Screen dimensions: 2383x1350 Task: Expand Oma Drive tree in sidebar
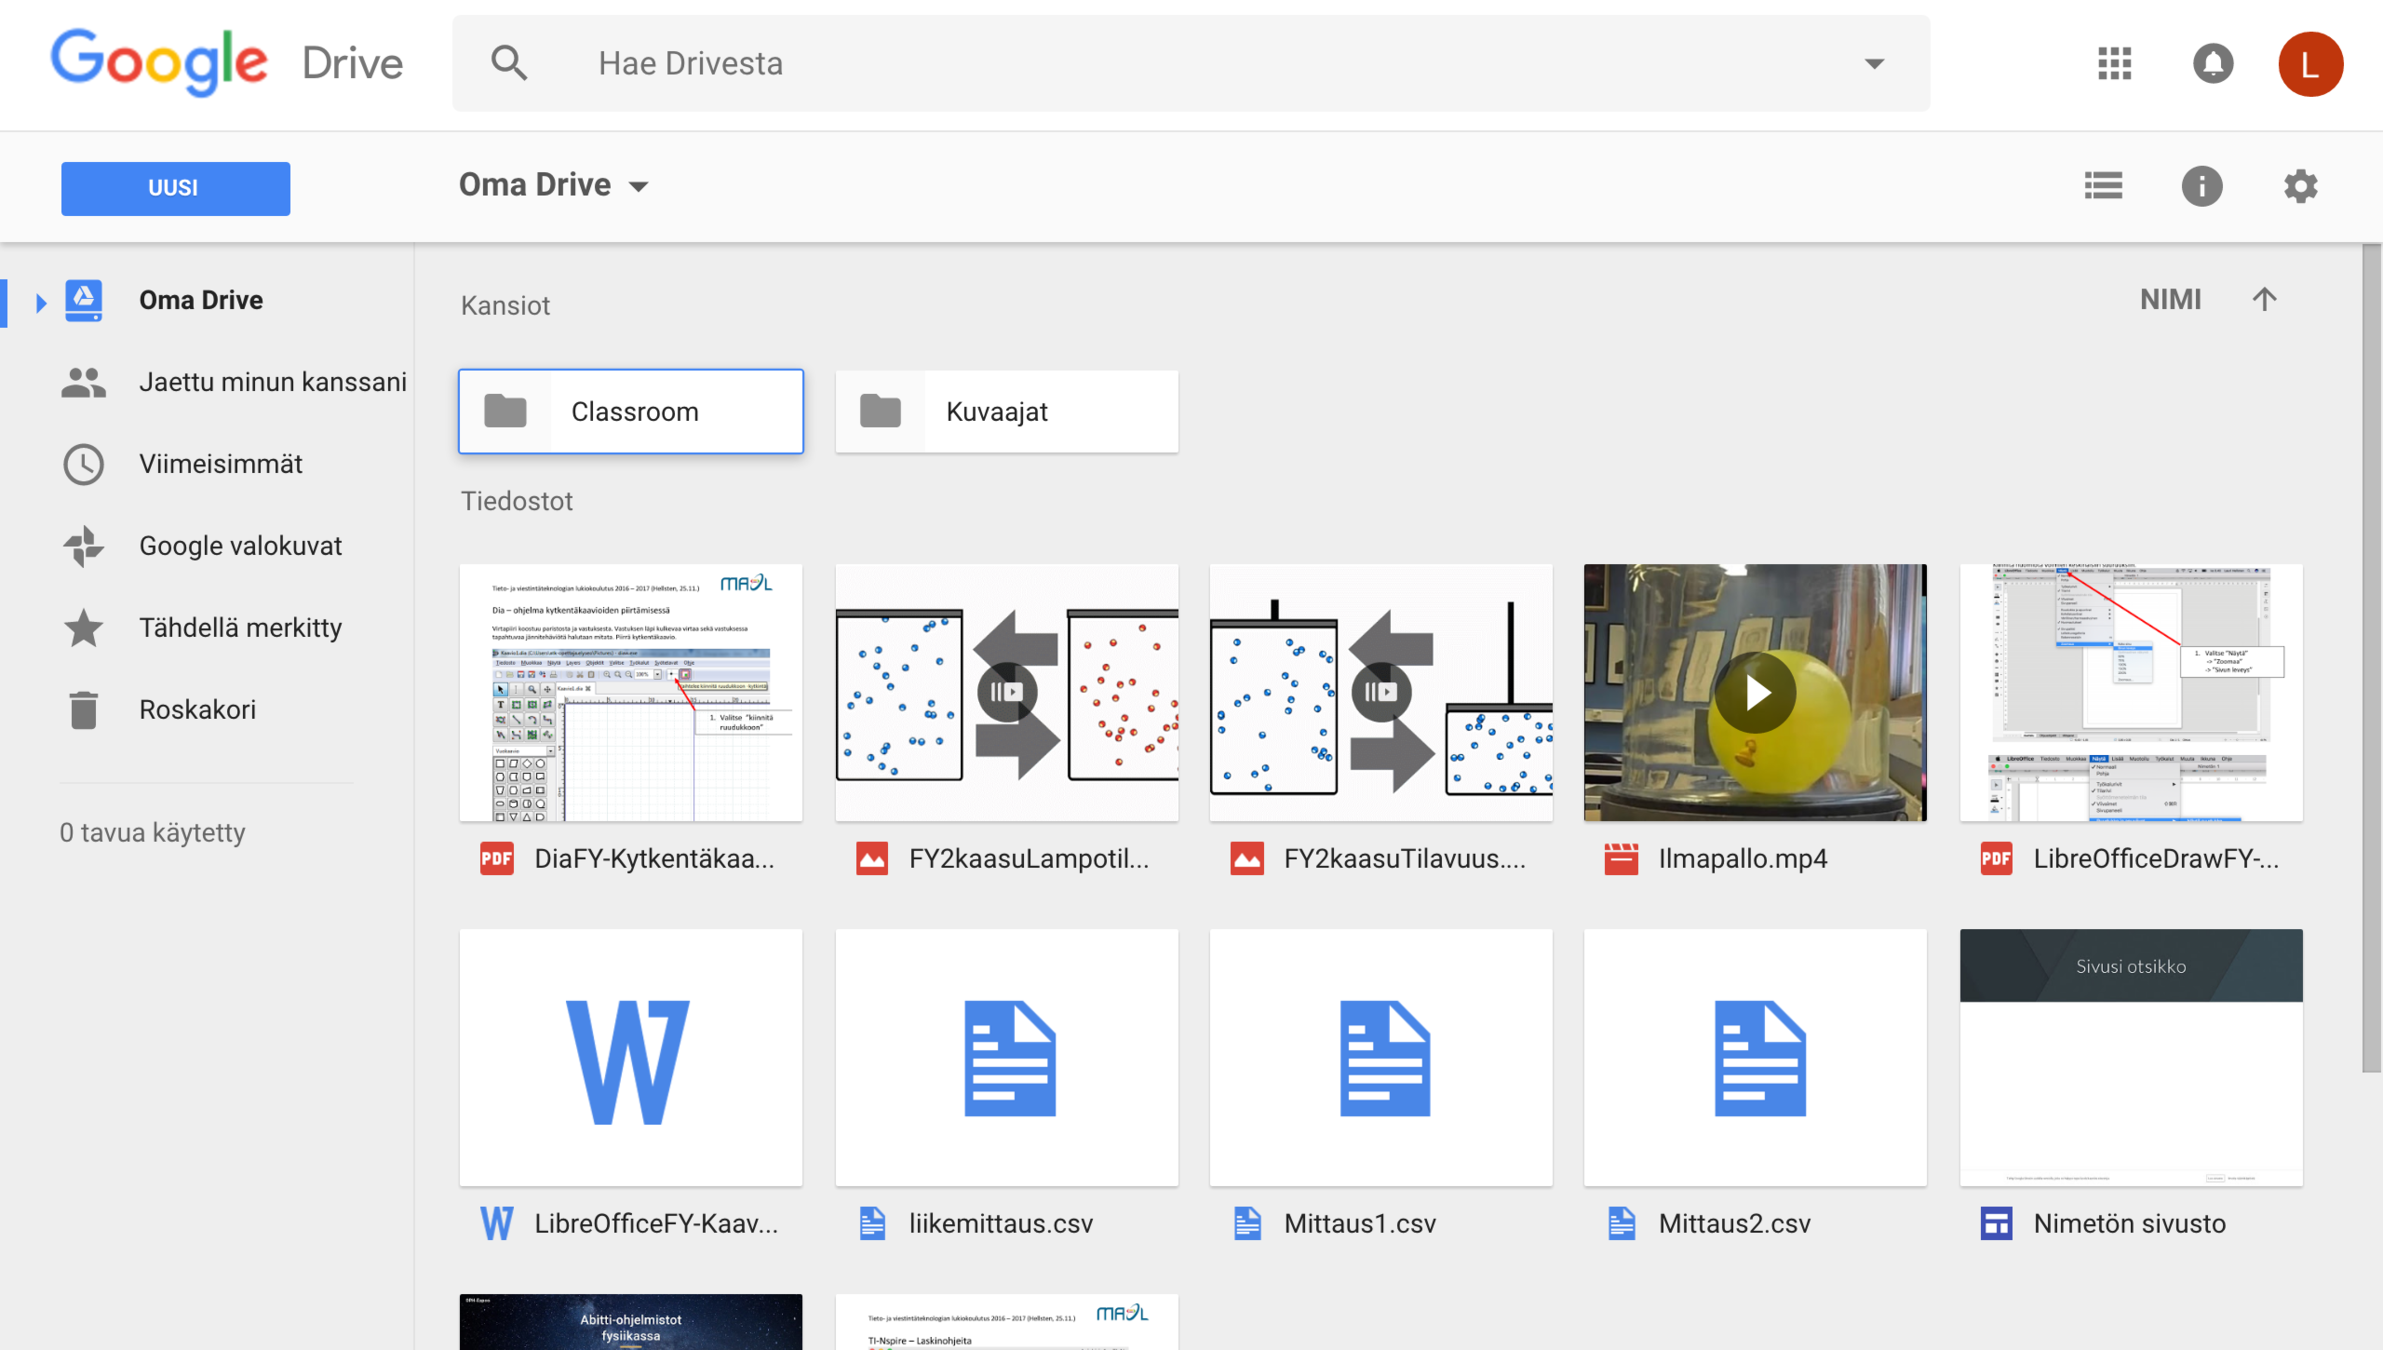pos(40,300)
